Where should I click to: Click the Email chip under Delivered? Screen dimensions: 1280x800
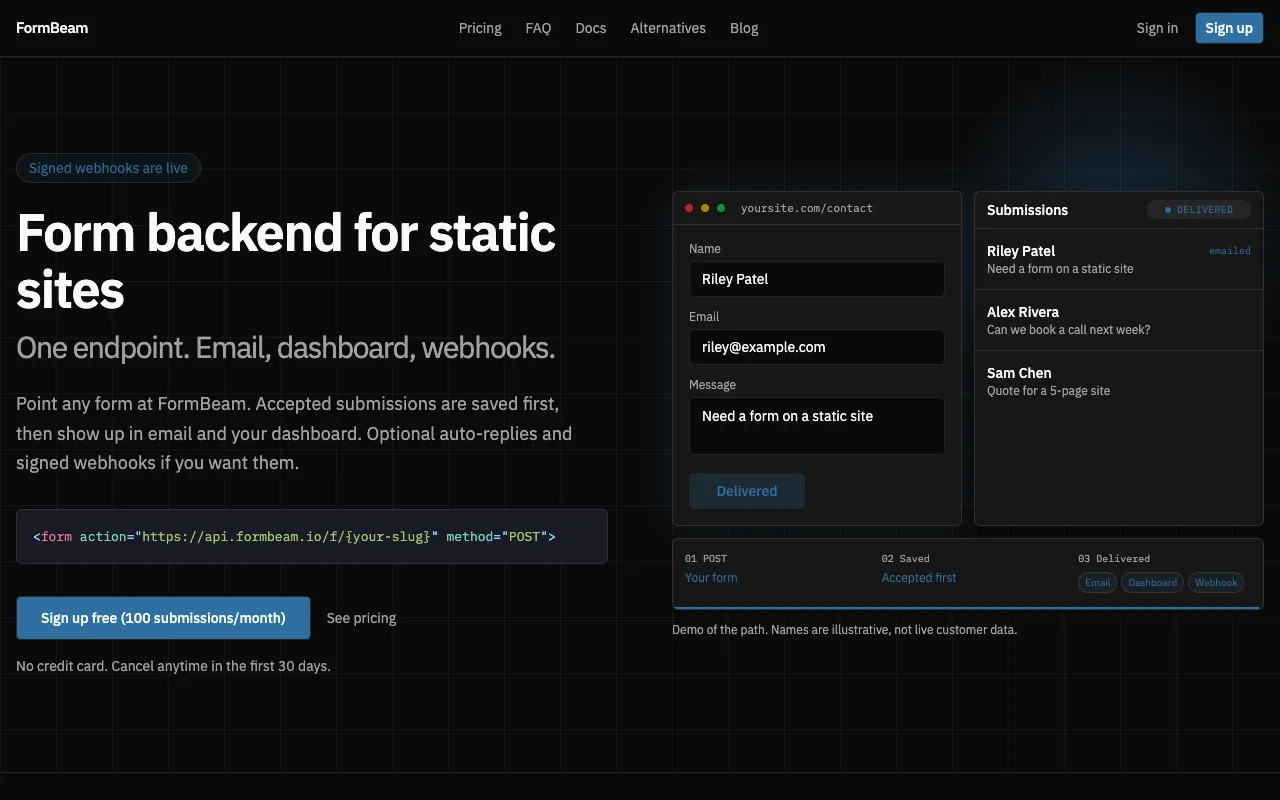pos(1098,582)
